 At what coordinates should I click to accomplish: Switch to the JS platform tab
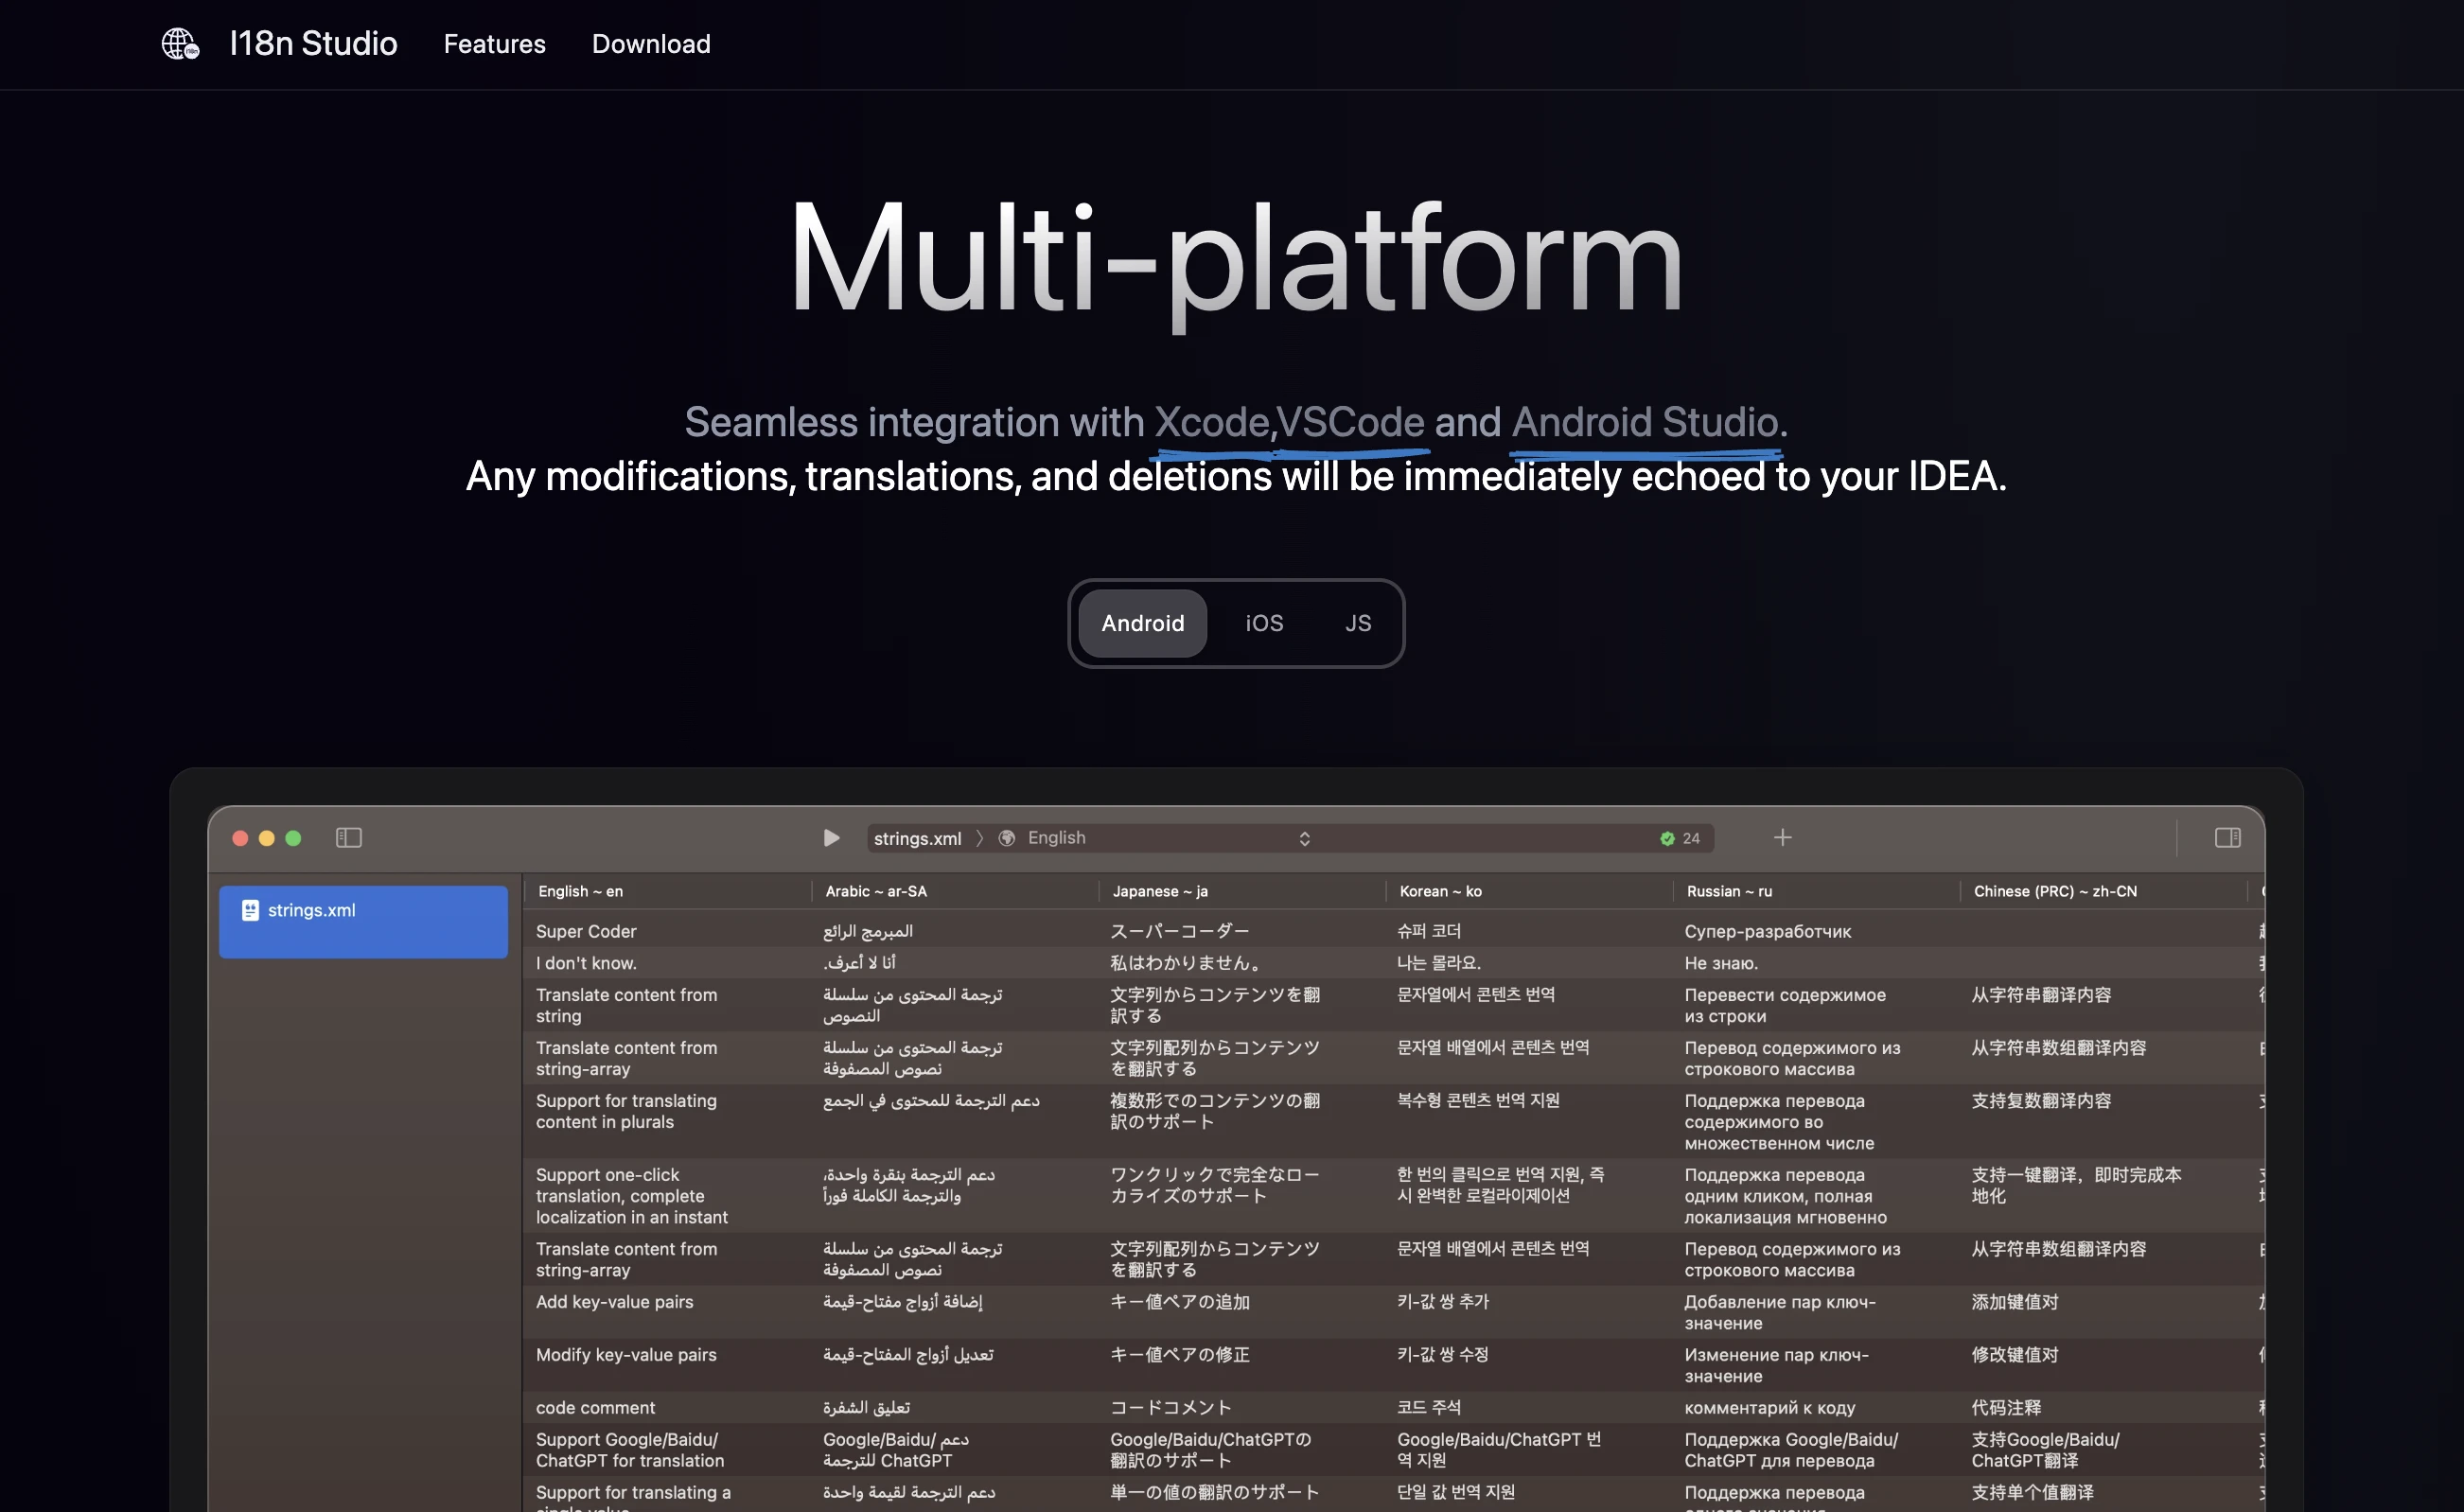1357,623
